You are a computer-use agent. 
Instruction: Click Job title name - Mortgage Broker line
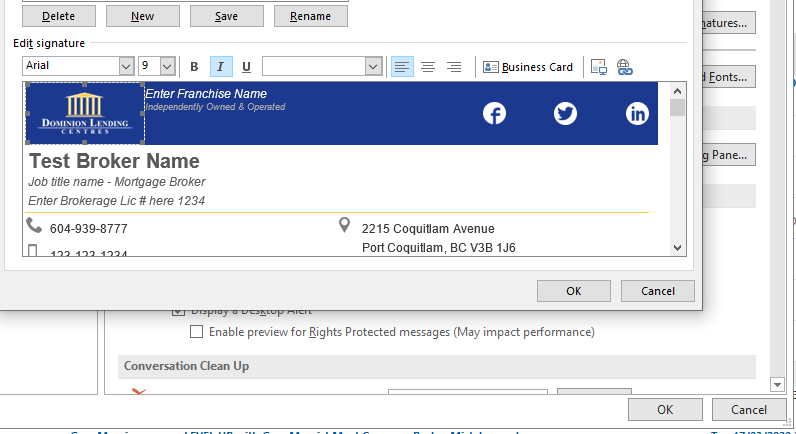click(117, 182)
